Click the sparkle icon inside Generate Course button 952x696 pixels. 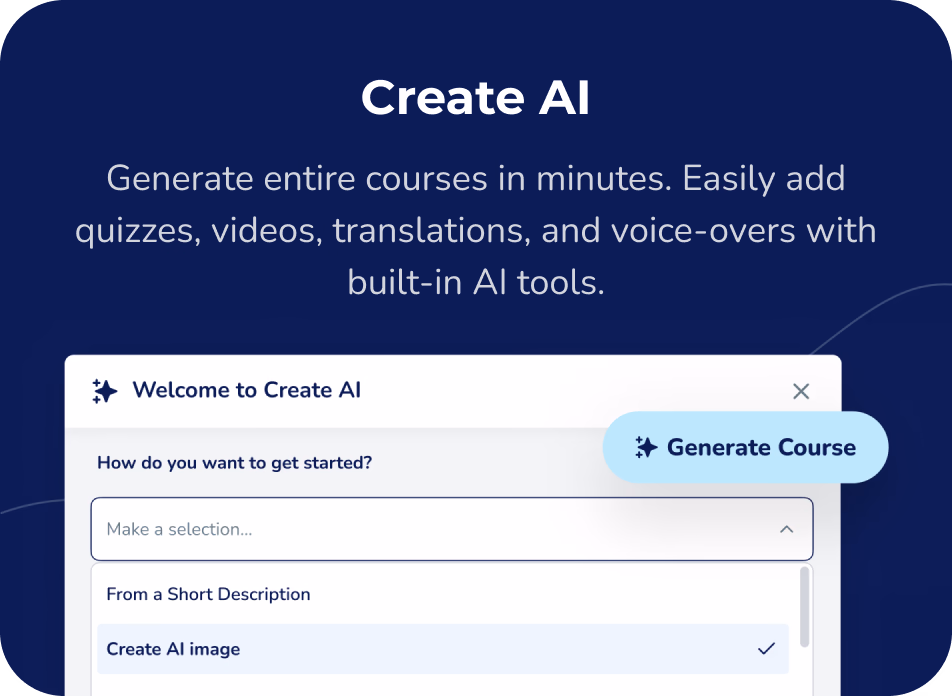point(647,447)
